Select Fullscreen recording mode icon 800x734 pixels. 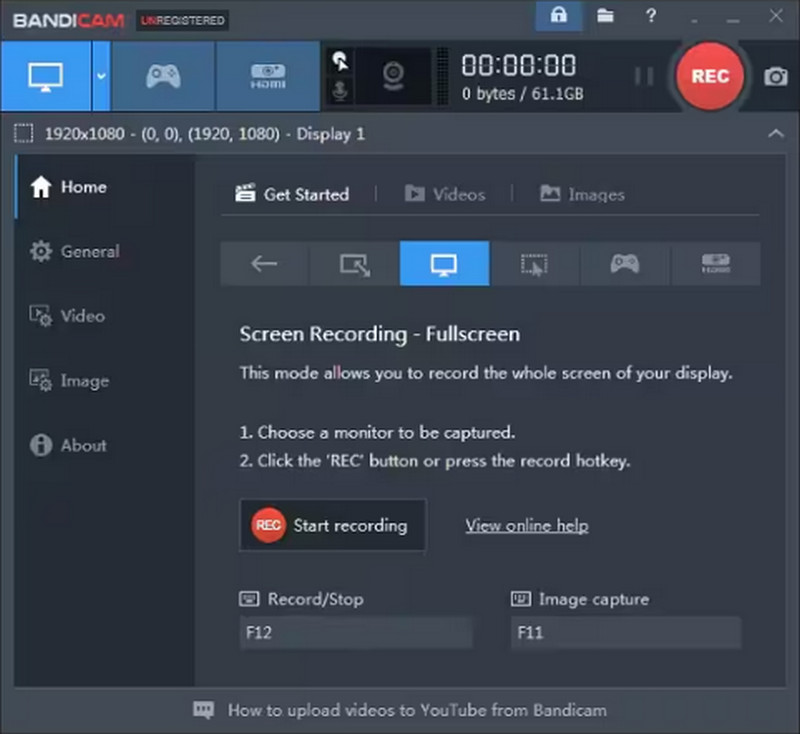(444, 264)
